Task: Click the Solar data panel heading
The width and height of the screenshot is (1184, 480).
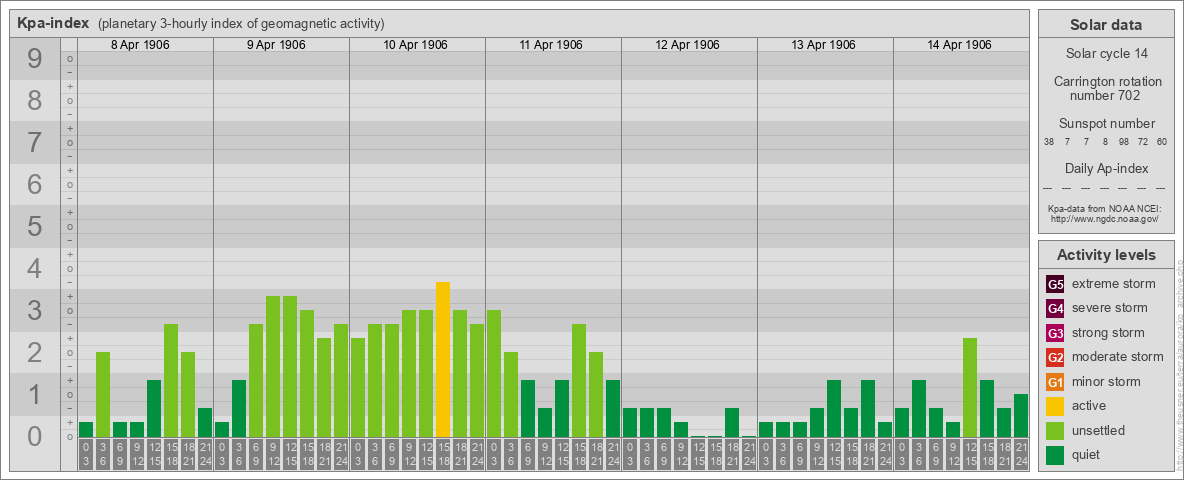Action: pyautogui.click(x=1105, y=25)
